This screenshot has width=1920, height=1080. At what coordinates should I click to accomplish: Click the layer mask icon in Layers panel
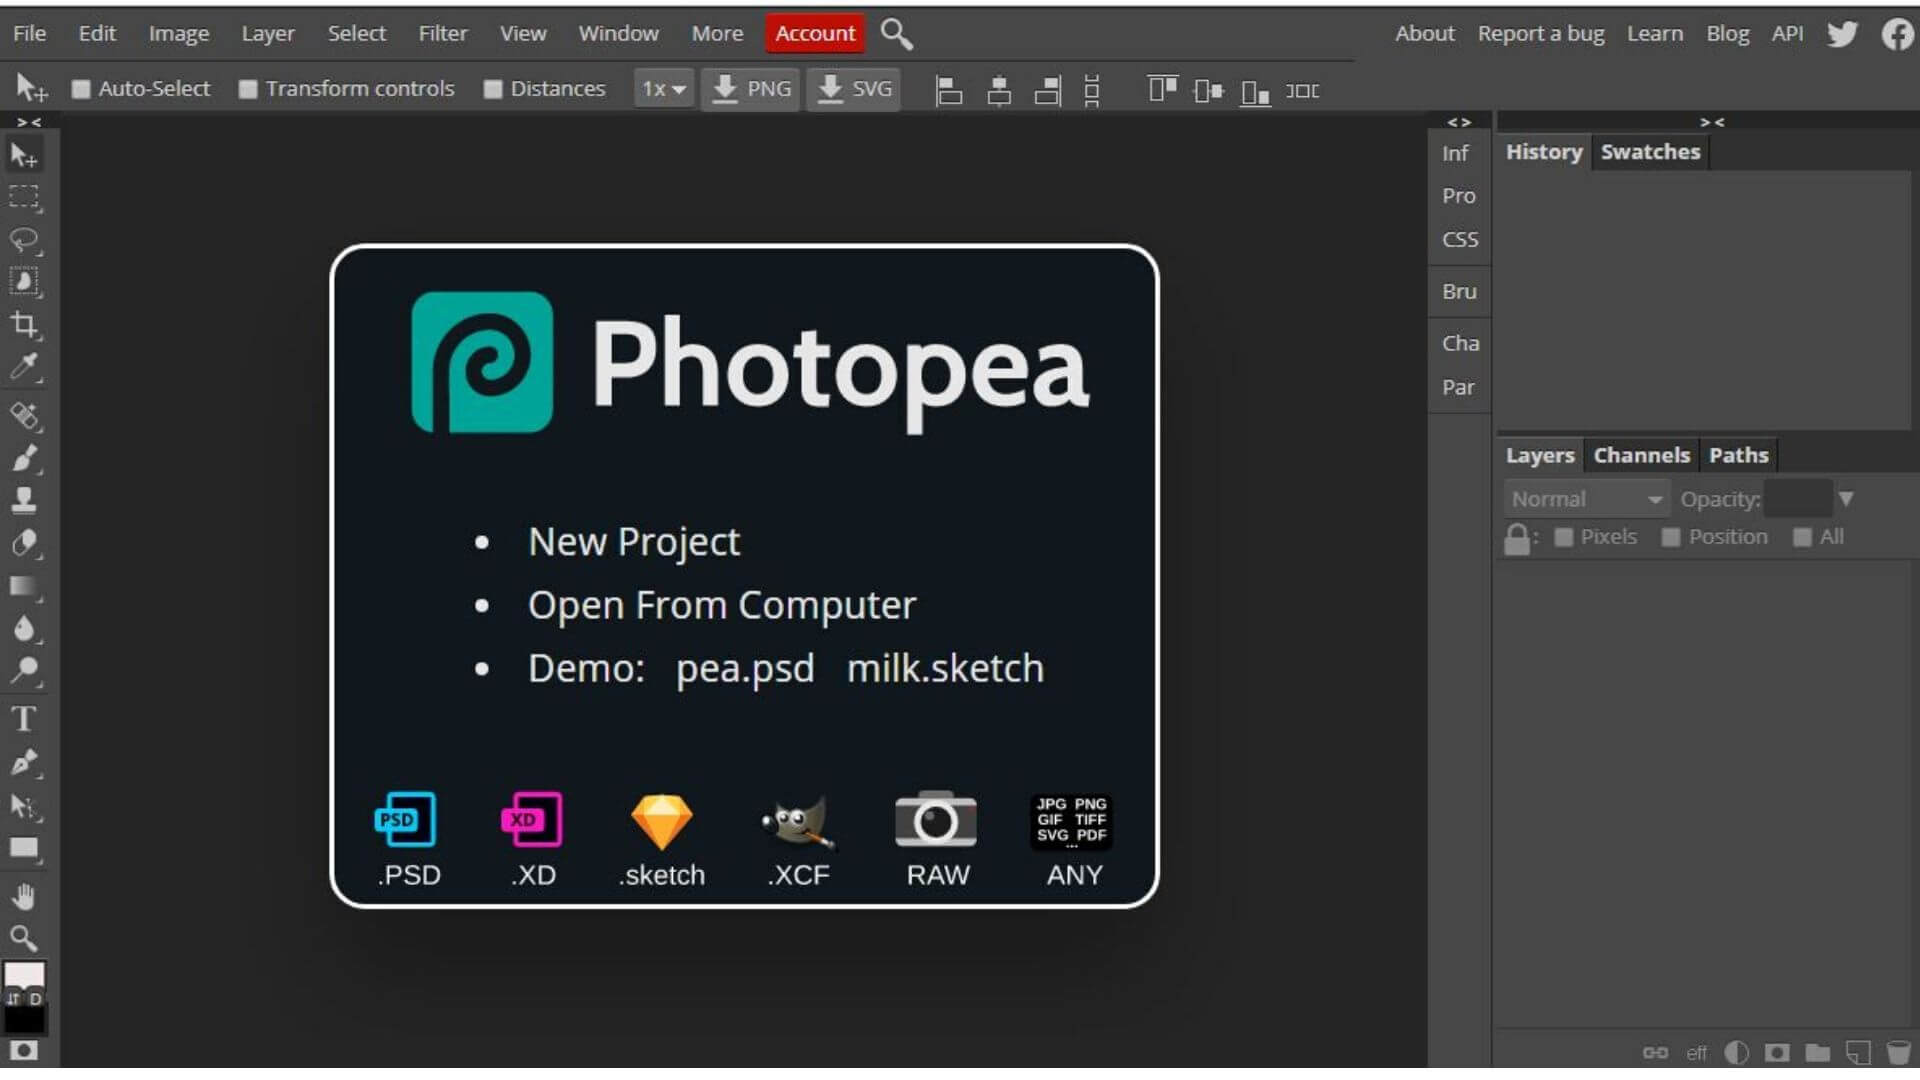click(x=1777, y=1053)
